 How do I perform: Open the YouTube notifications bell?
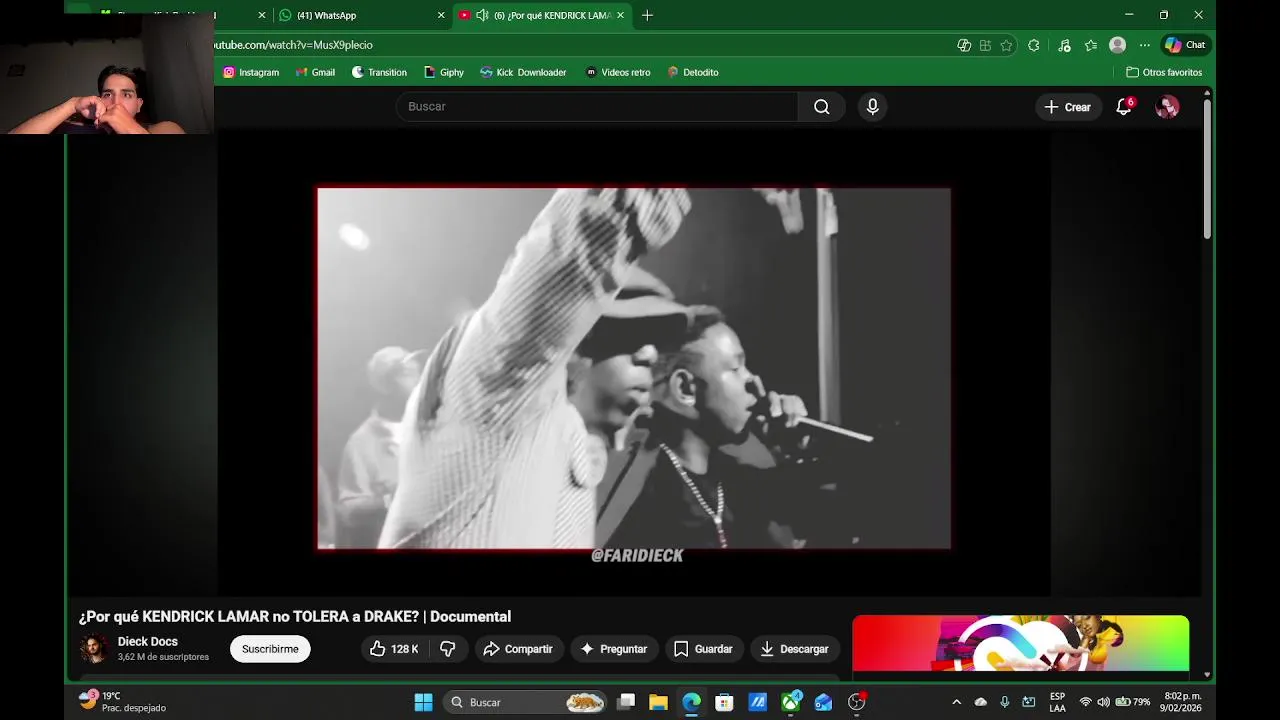(x=1124, y=107)
